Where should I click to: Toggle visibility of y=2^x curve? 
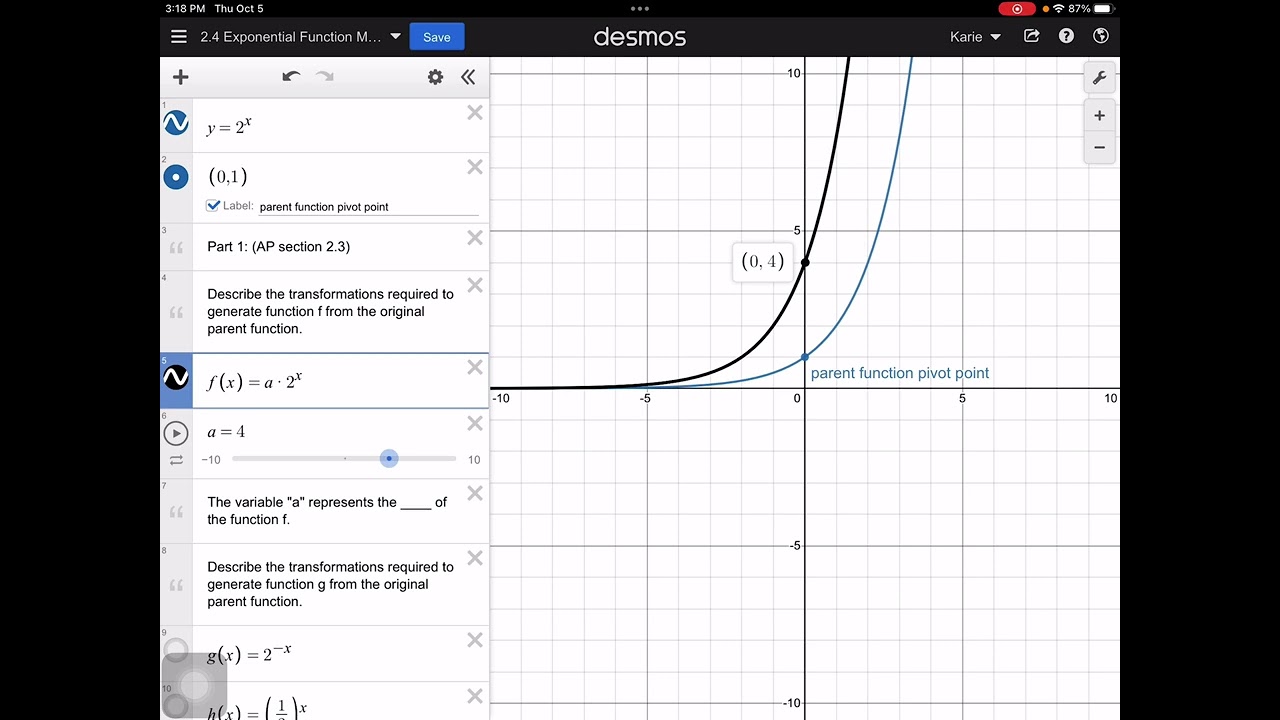176,123
